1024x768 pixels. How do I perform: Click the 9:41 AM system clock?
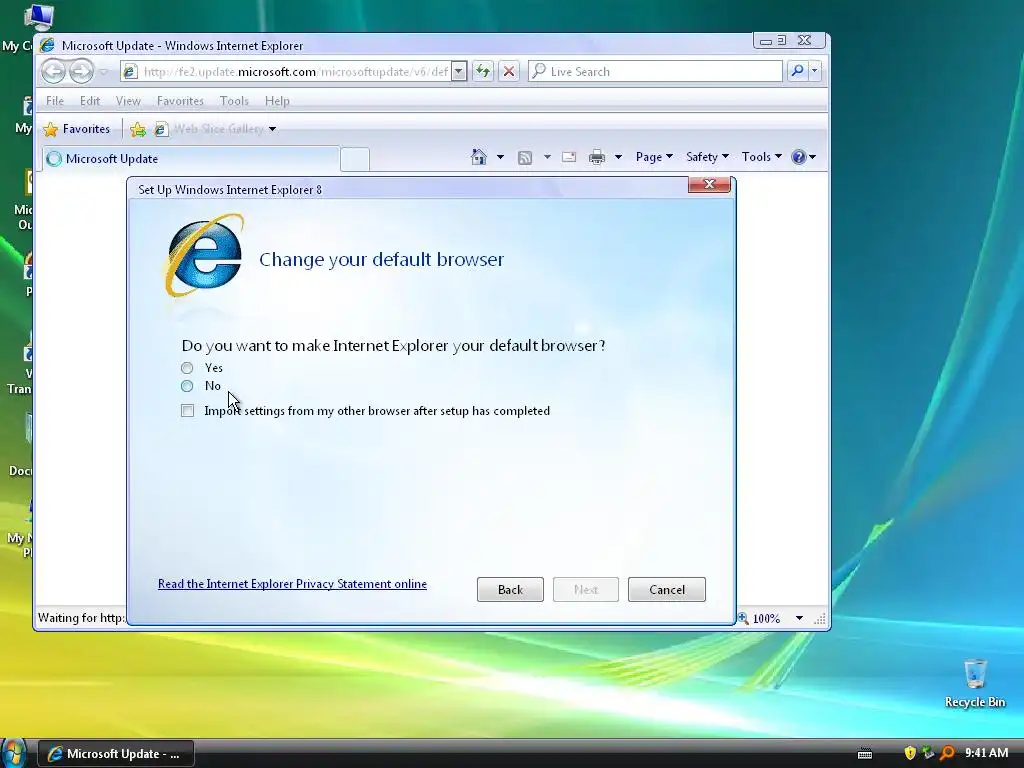(986, 753)
